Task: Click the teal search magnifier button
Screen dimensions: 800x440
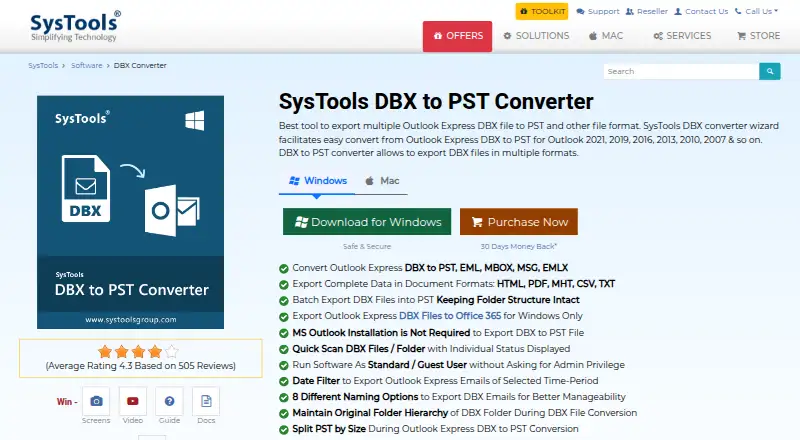Action: tap(770, 71)
